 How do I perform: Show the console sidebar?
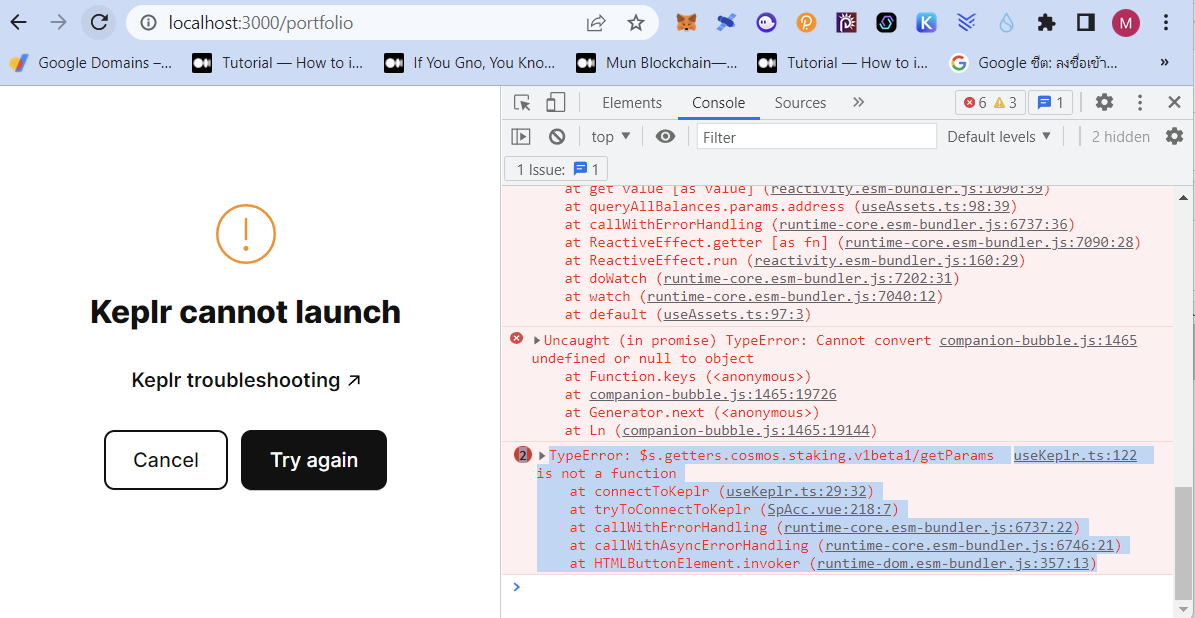click(521, 136)
